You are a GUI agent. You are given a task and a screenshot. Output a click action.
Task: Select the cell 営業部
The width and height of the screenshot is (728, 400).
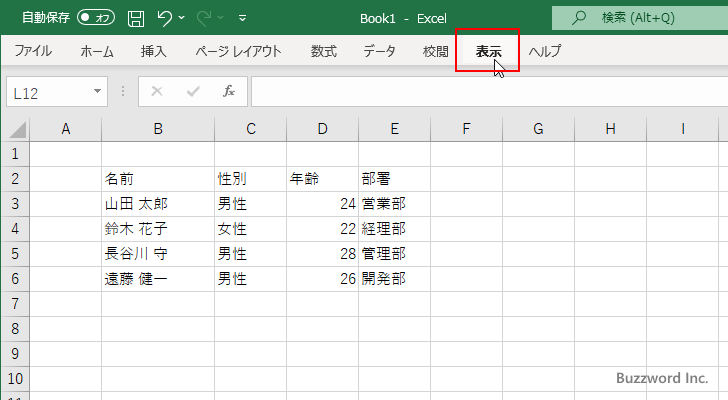coord(395,204)
